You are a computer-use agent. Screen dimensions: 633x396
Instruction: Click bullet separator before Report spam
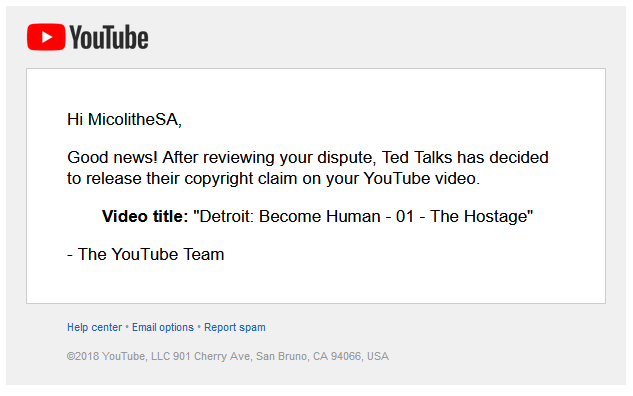coord(199,327)
